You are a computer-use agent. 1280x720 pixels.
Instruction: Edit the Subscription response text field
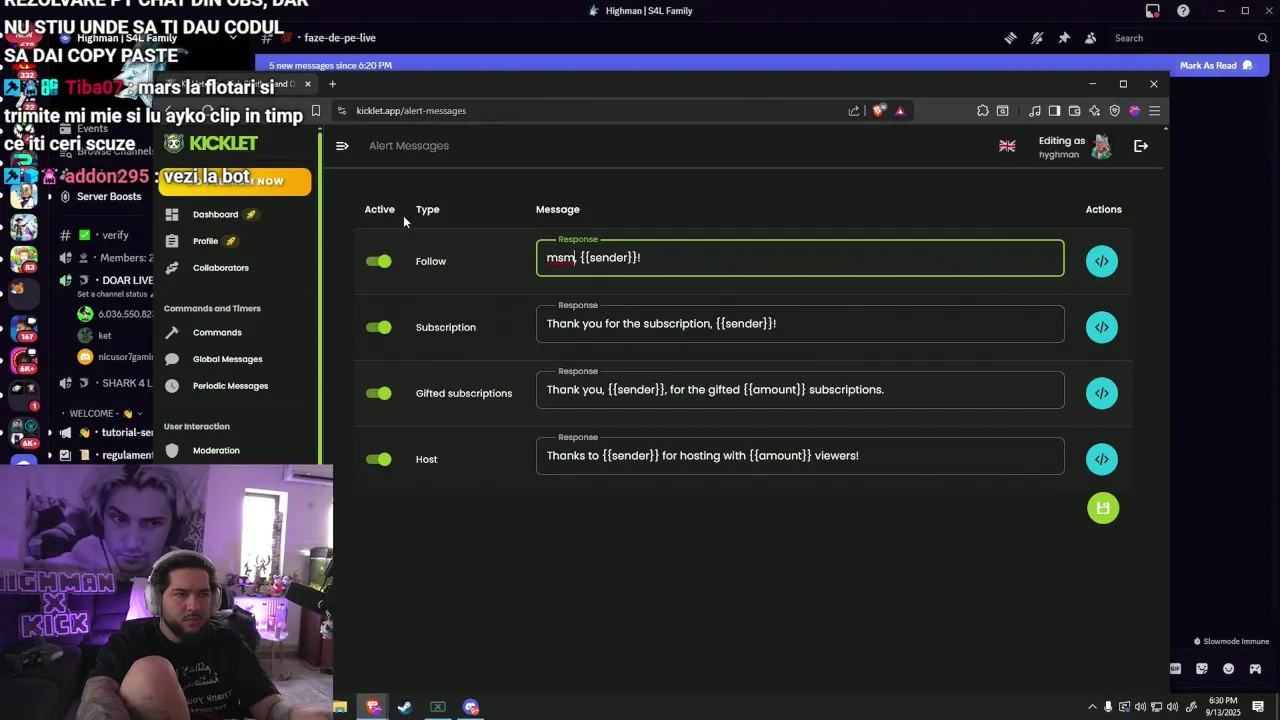pyautogui.click(x=800, y=324)
